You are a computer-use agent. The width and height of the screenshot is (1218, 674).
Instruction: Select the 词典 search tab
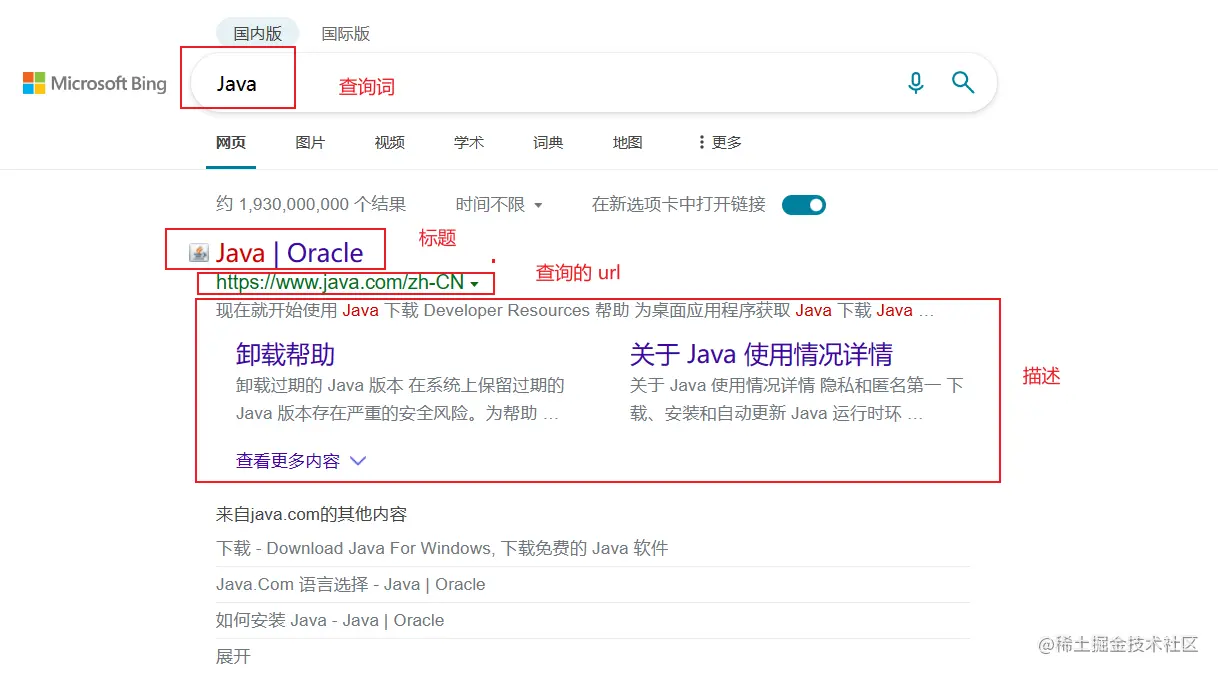[x=548, y=143]
